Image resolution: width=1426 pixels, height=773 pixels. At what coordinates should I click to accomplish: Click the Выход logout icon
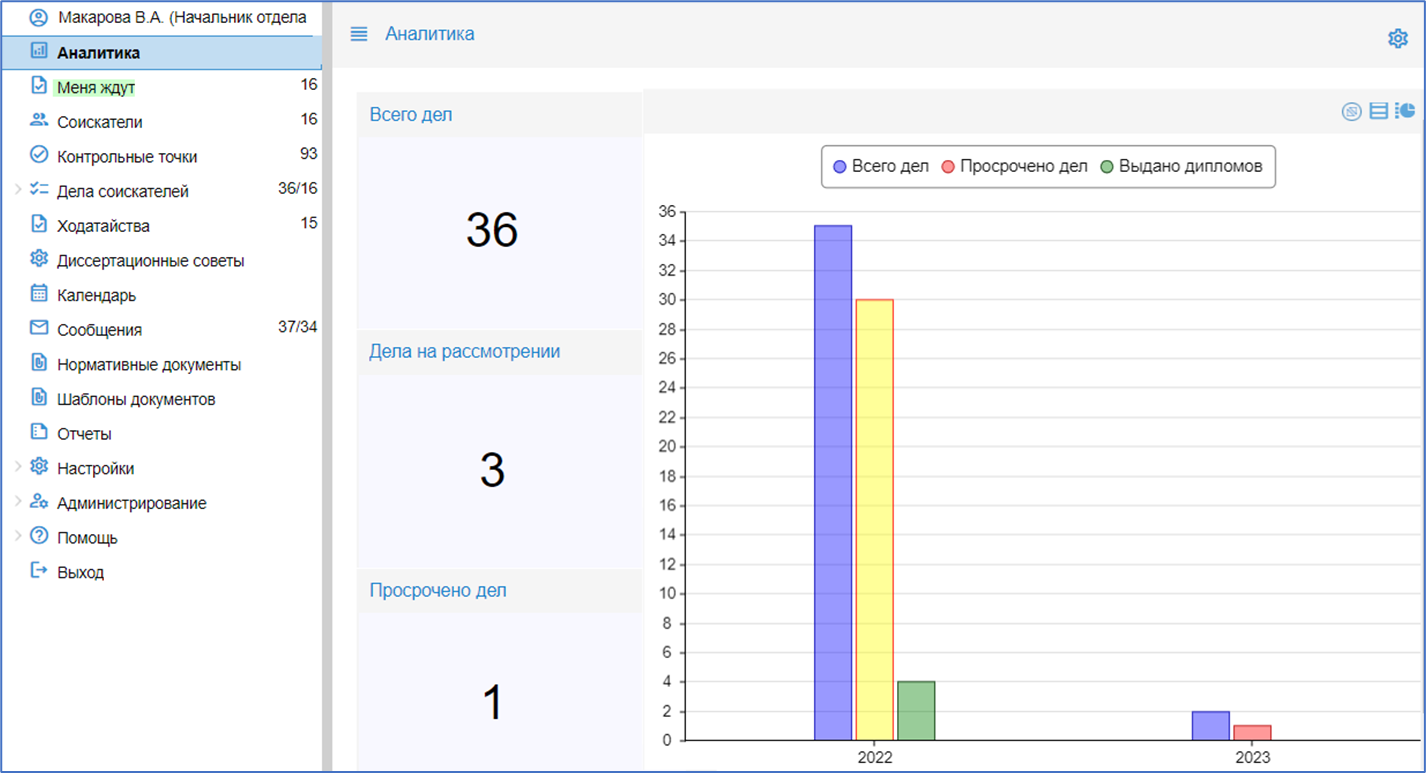[39, 571]
